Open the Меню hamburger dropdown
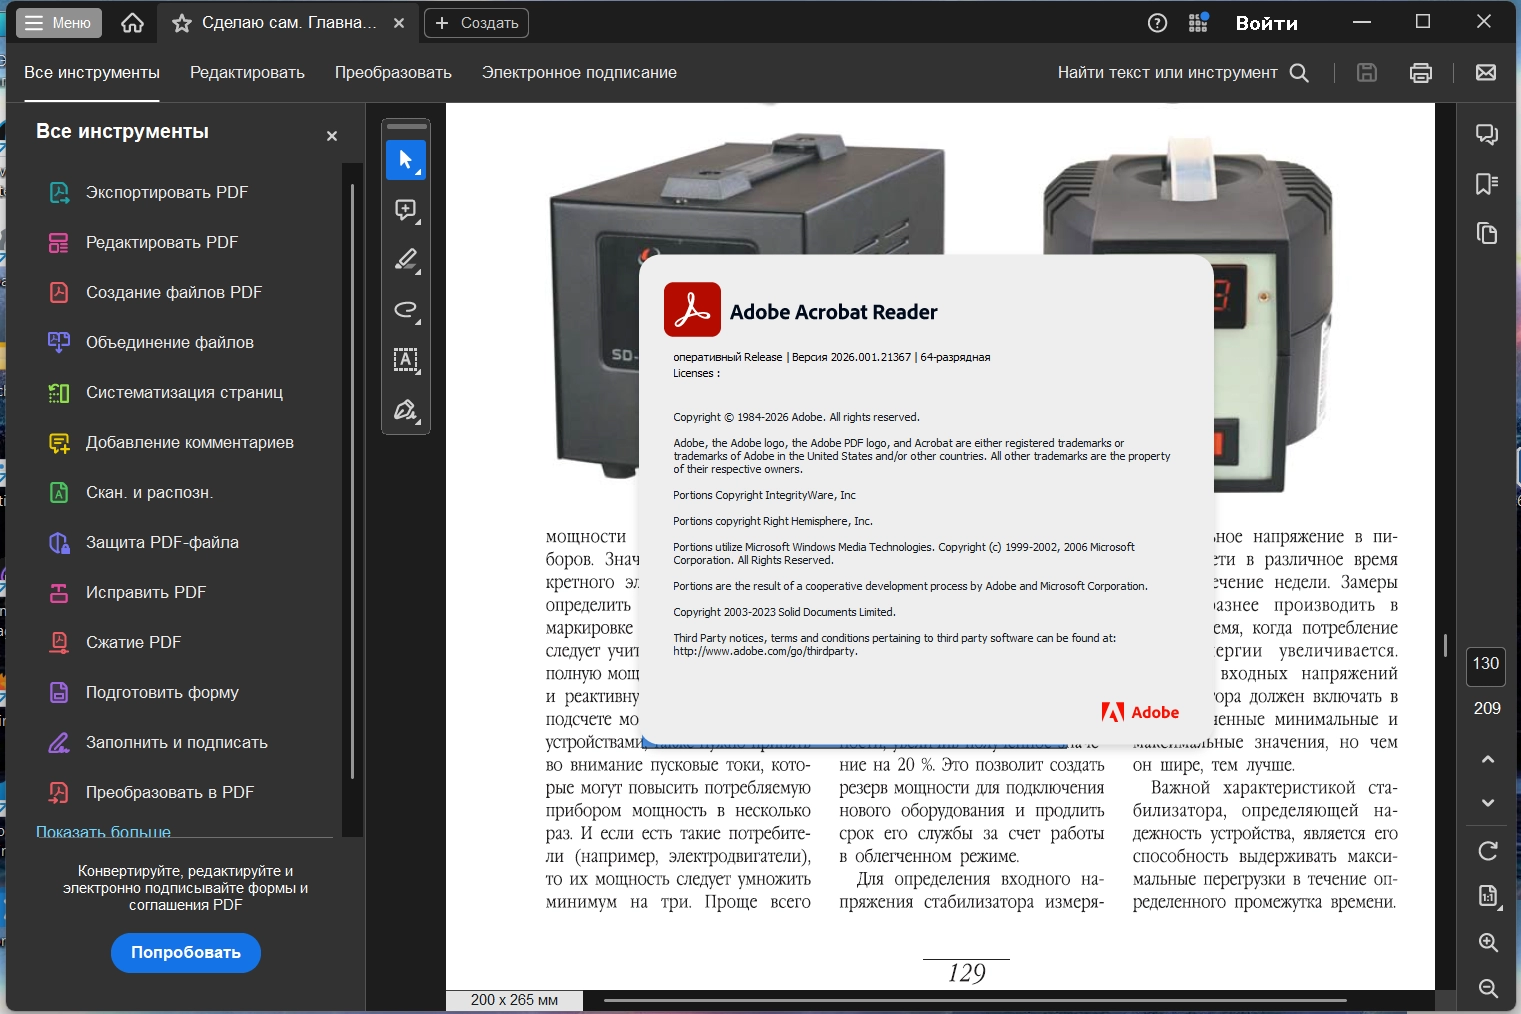Screen dimensions: 1521x1014 59,23
